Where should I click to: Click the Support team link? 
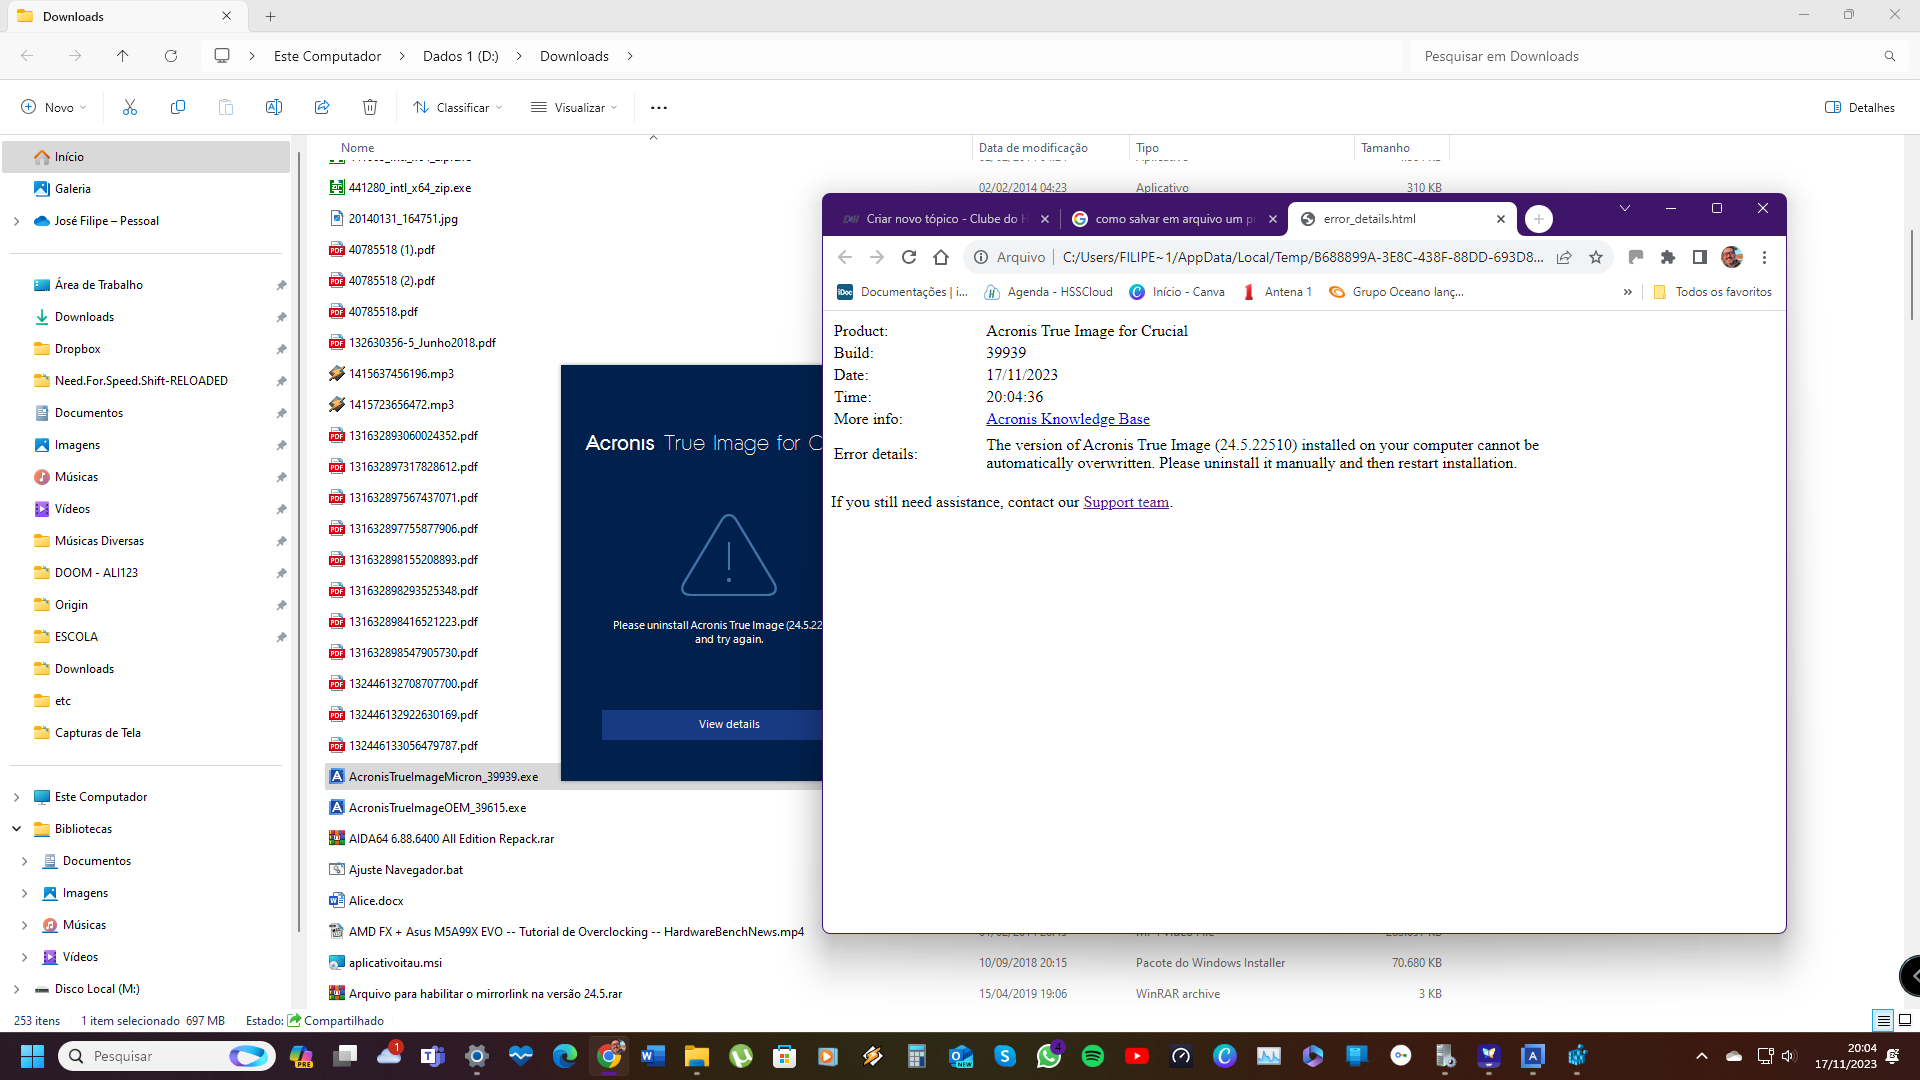(x=1125, y=502)
